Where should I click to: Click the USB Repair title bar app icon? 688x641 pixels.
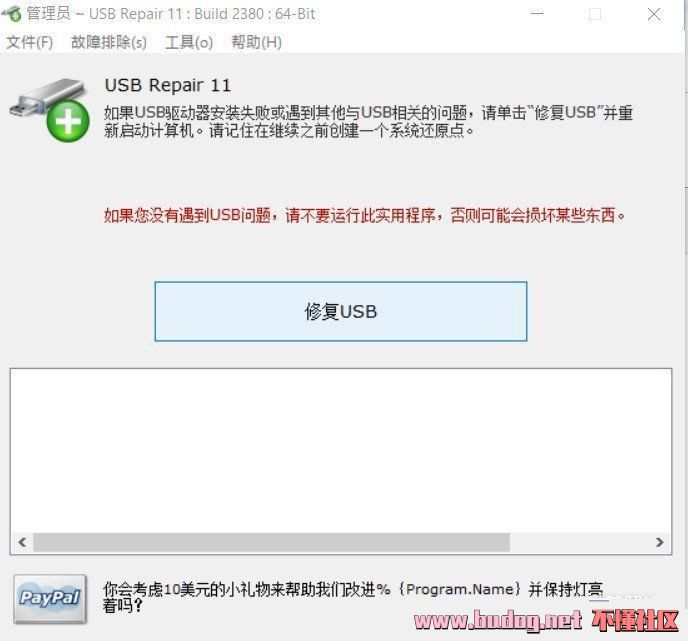click(x=12, y=14)
